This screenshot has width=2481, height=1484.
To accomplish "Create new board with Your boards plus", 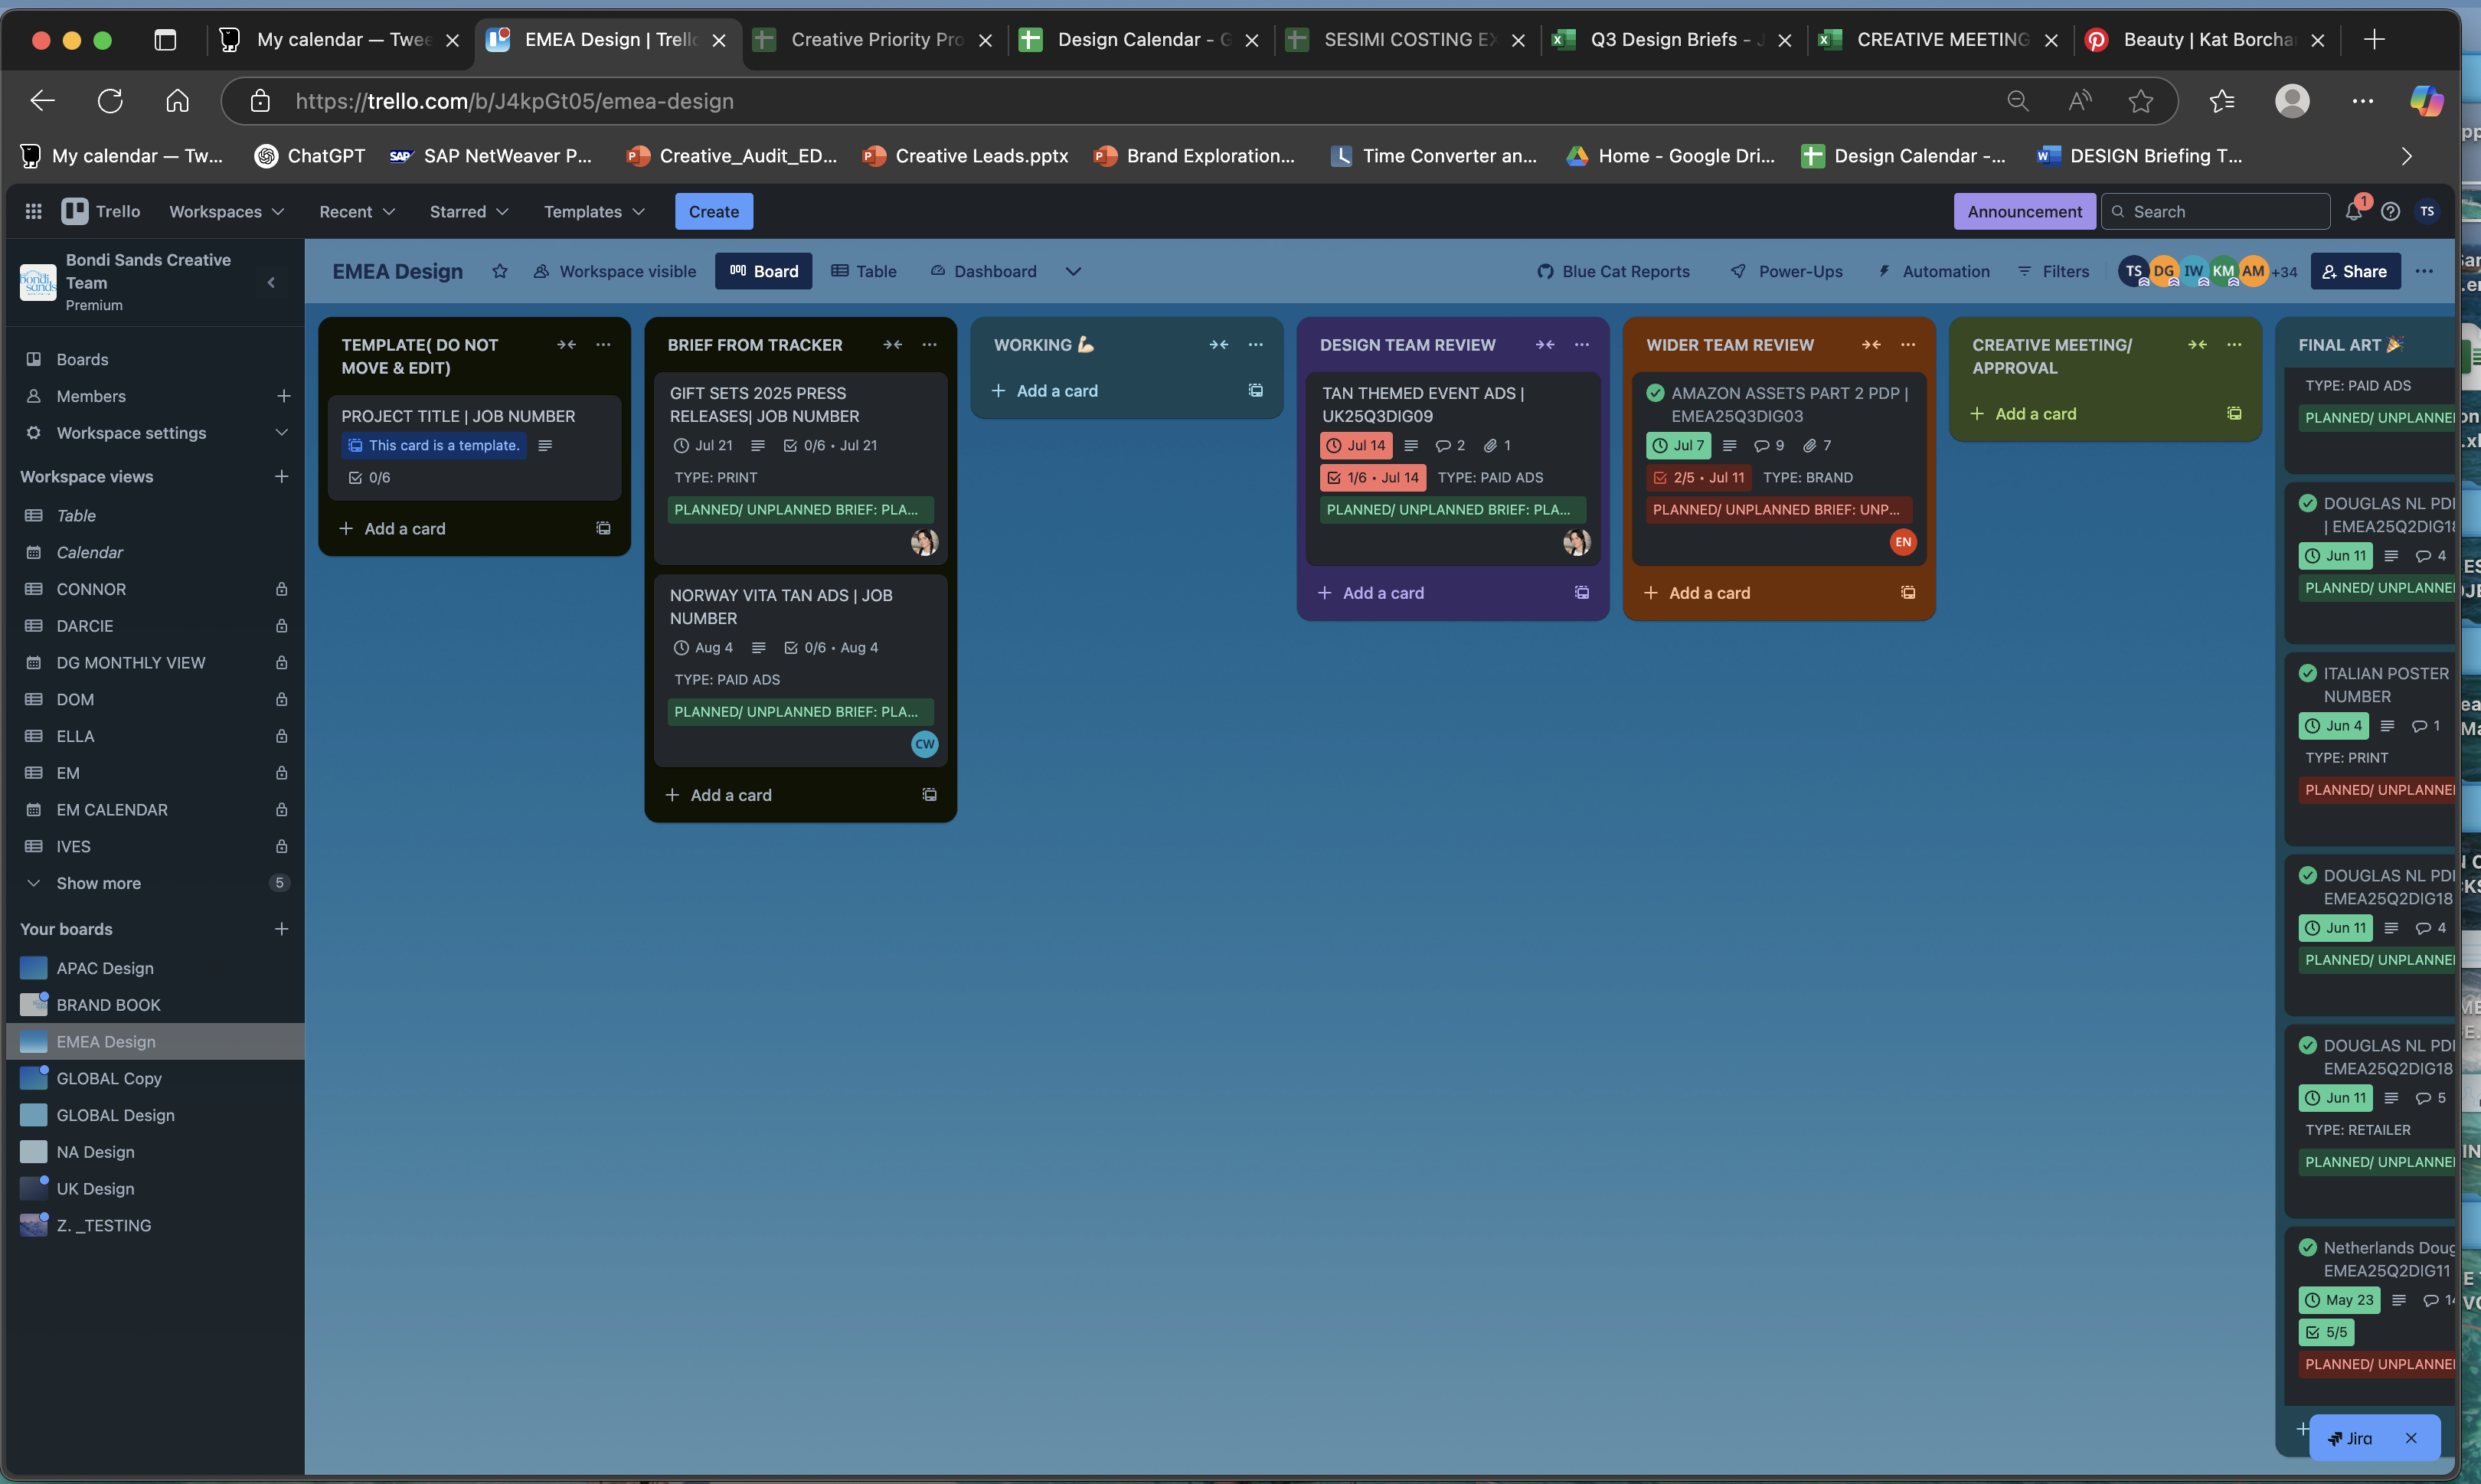I will (x=282, y=929).
